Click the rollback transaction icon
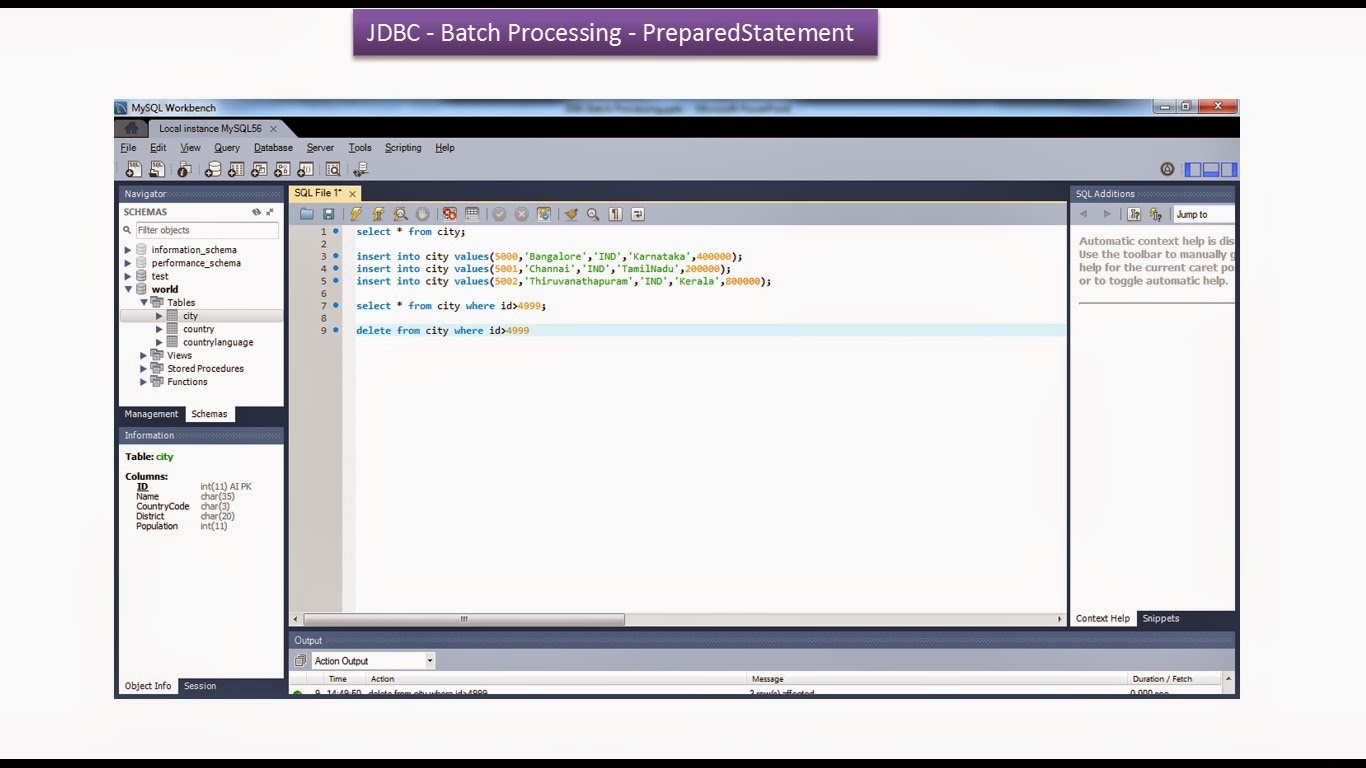The height and width of the screenshot is (768, 1366). (x=521, y=214)
